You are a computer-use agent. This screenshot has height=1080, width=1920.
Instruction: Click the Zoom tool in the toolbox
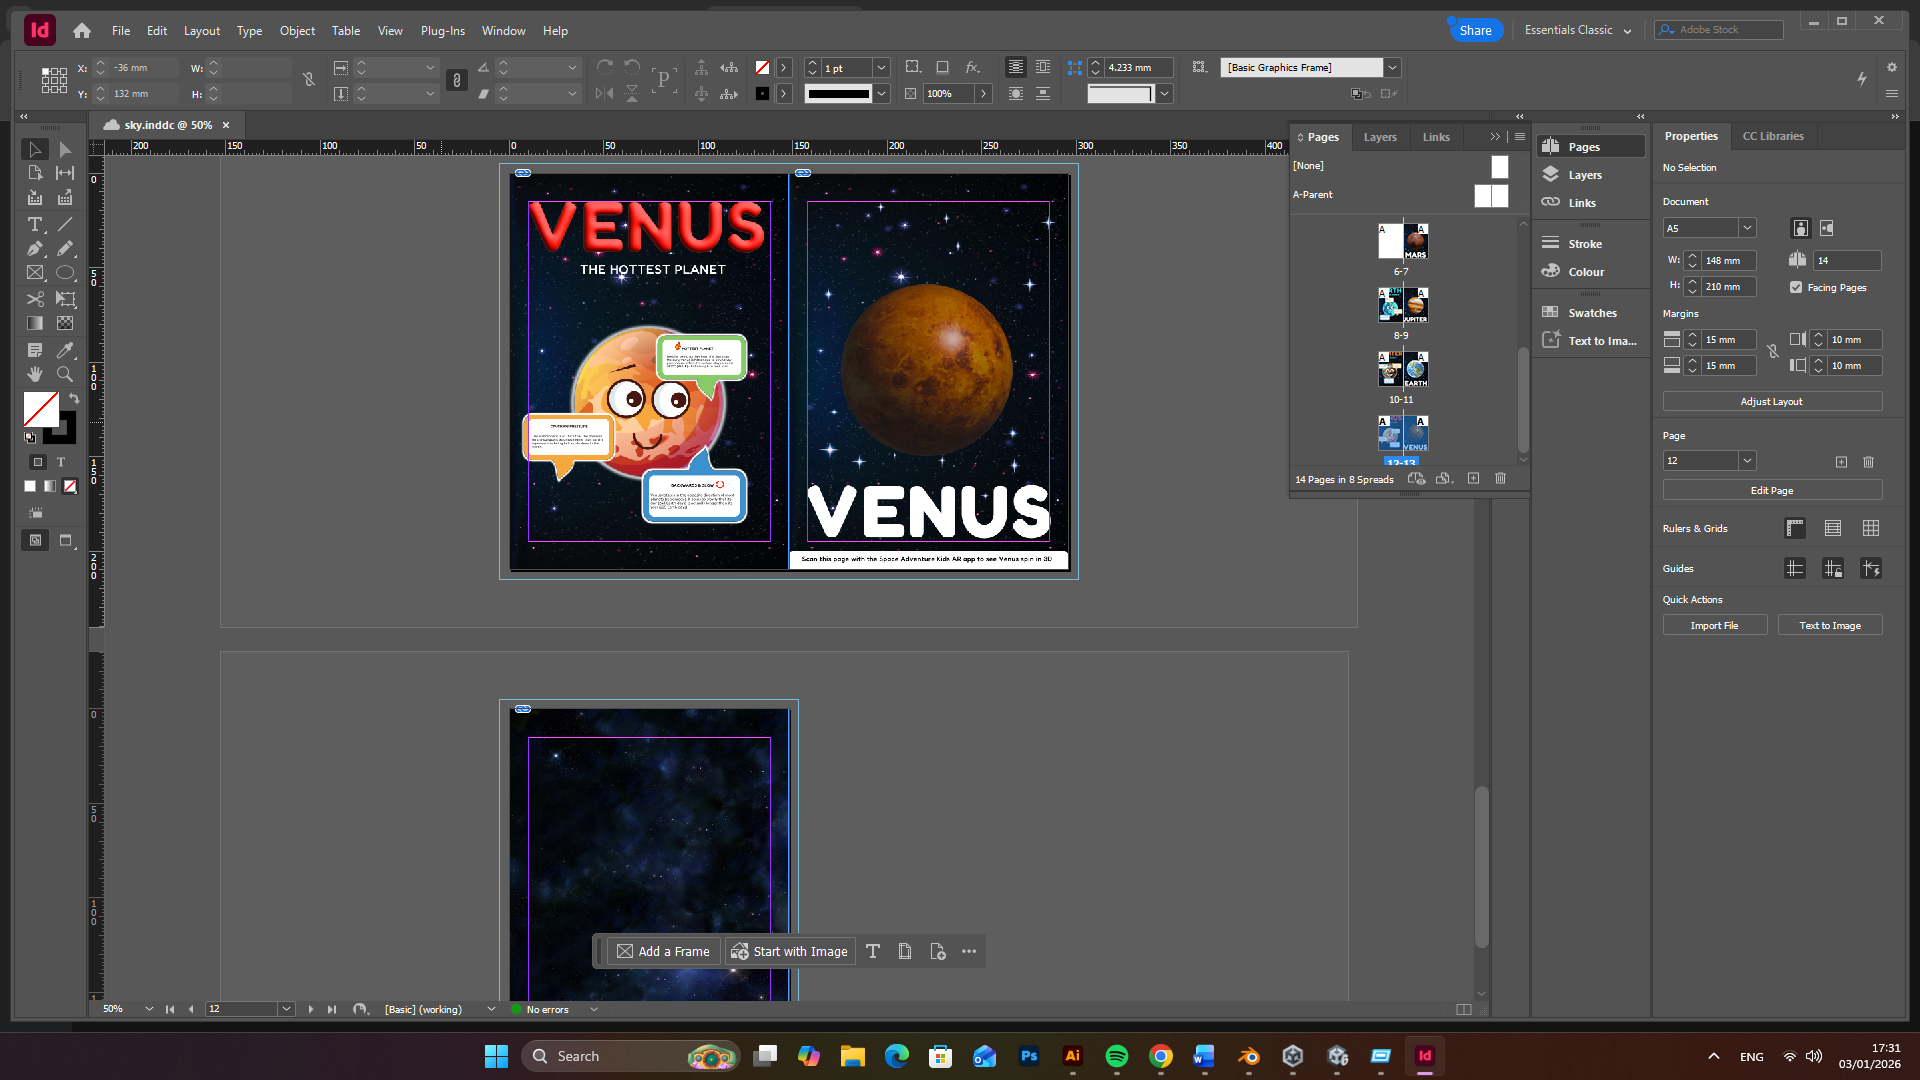65,374
